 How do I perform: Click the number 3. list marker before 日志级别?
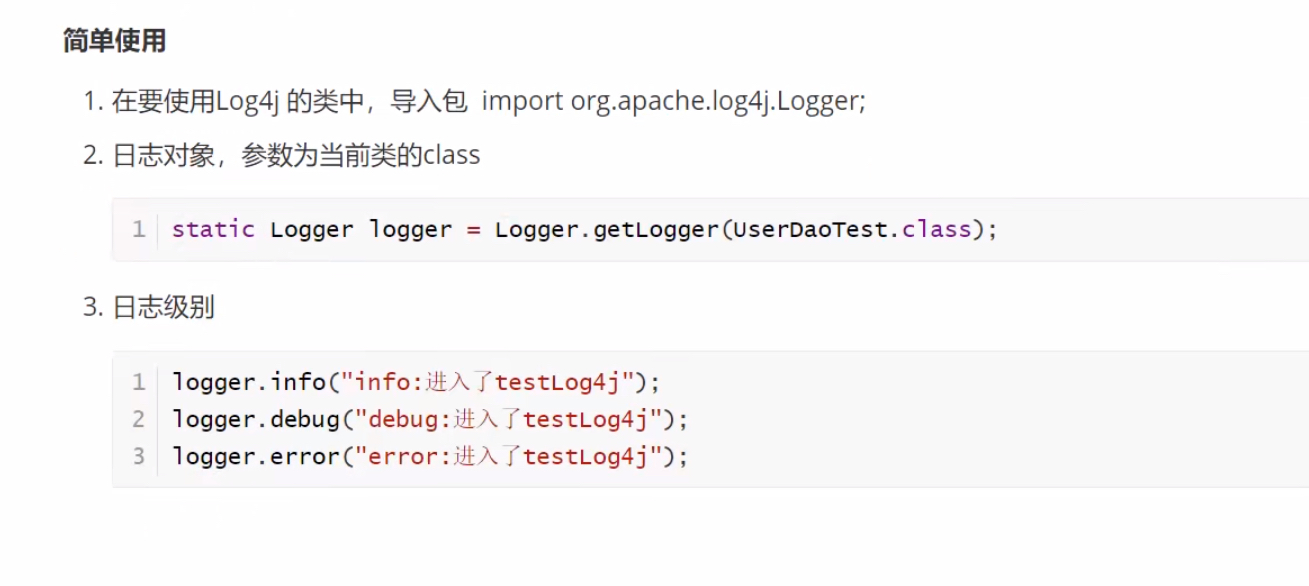93,307
